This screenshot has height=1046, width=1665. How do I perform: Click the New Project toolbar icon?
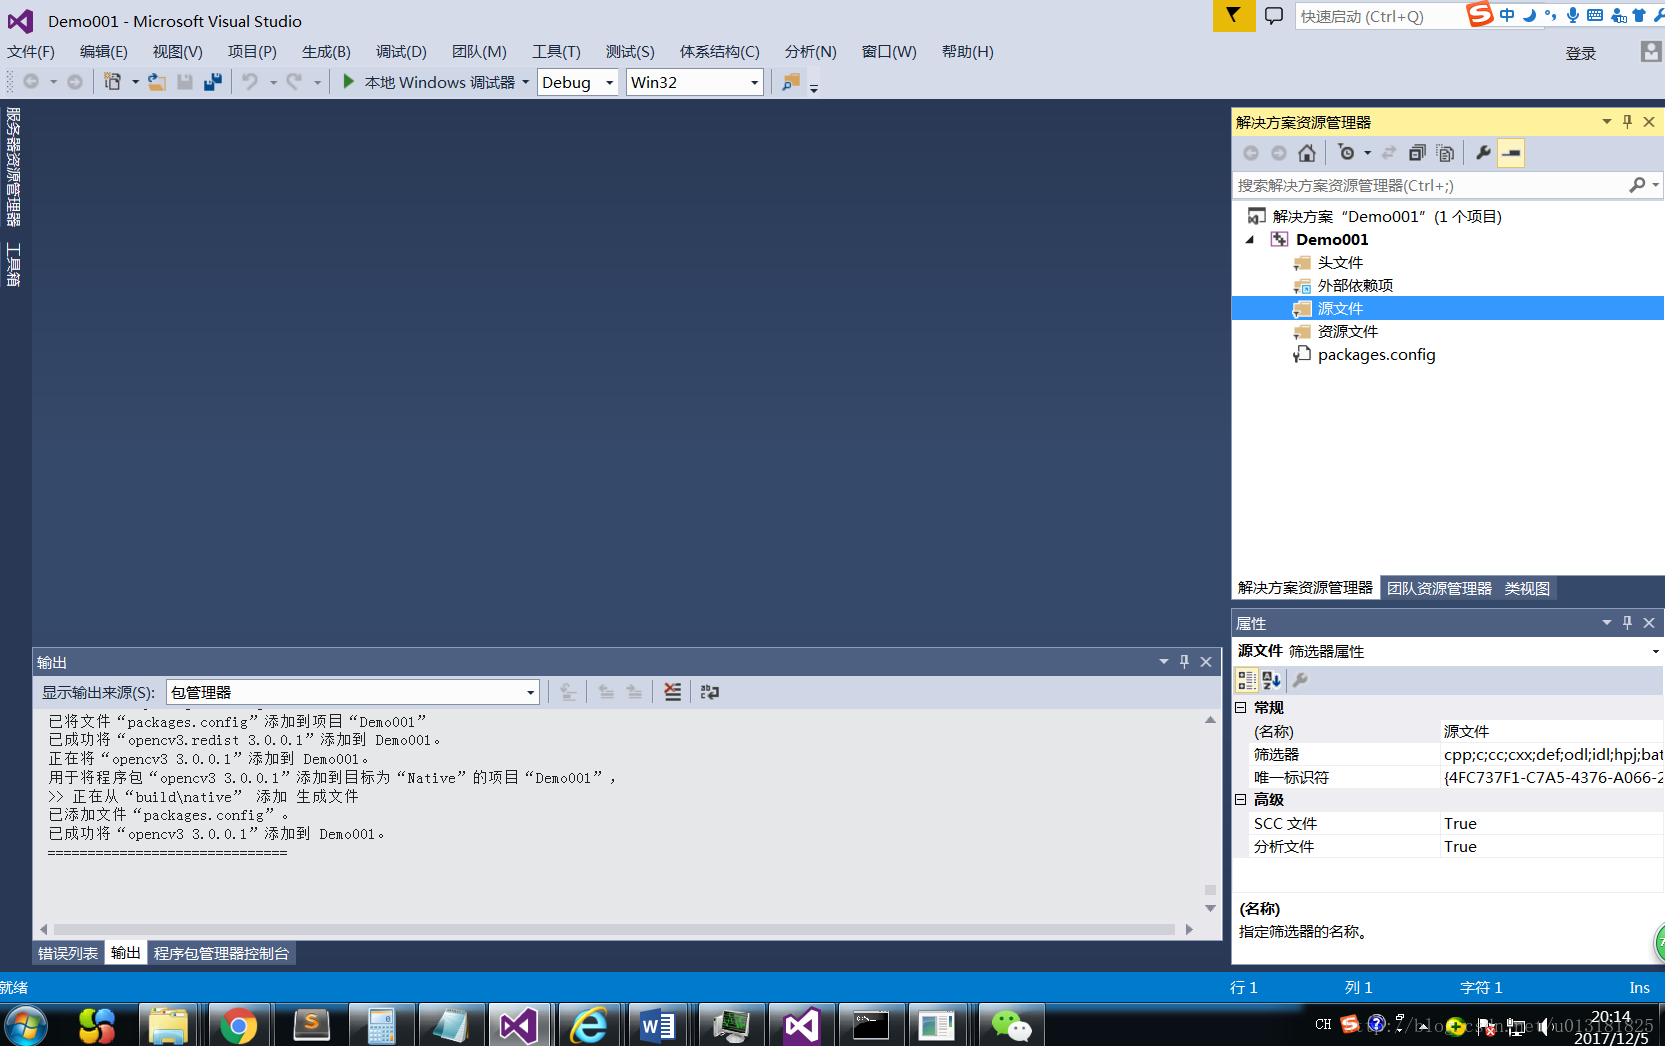113,82
